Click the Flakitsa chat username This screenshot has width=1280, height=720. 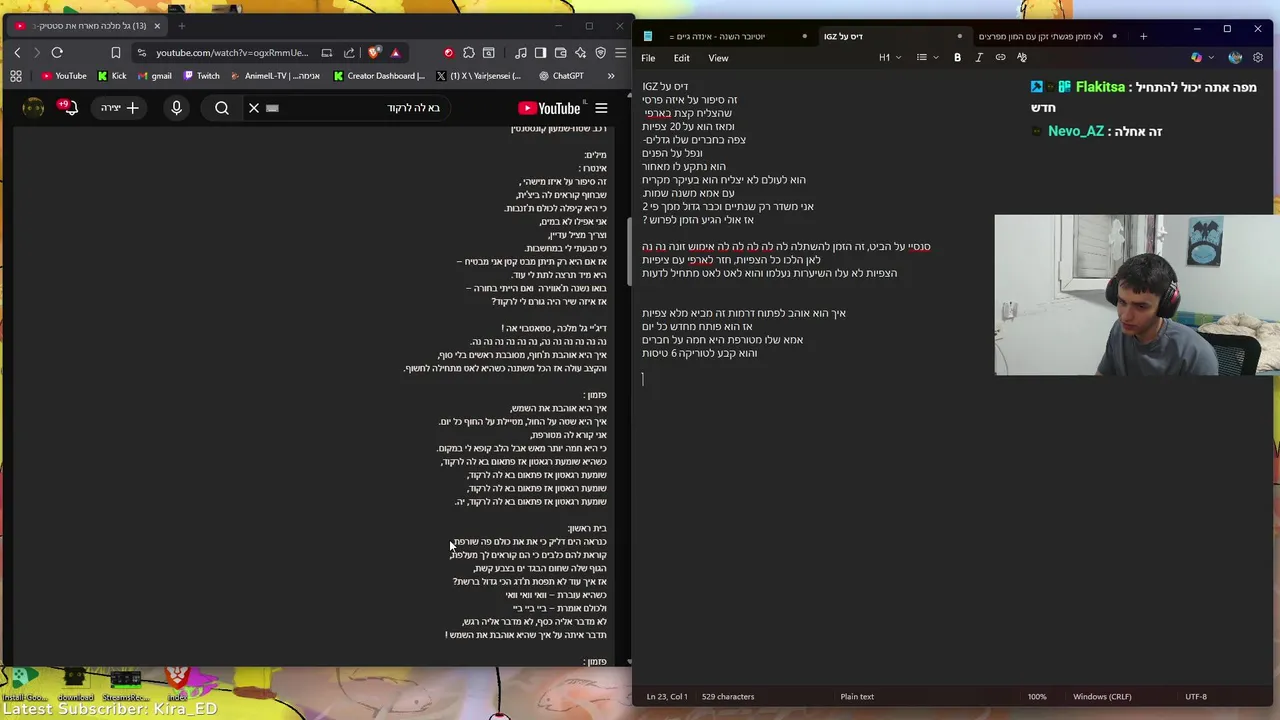(1100, 87)
